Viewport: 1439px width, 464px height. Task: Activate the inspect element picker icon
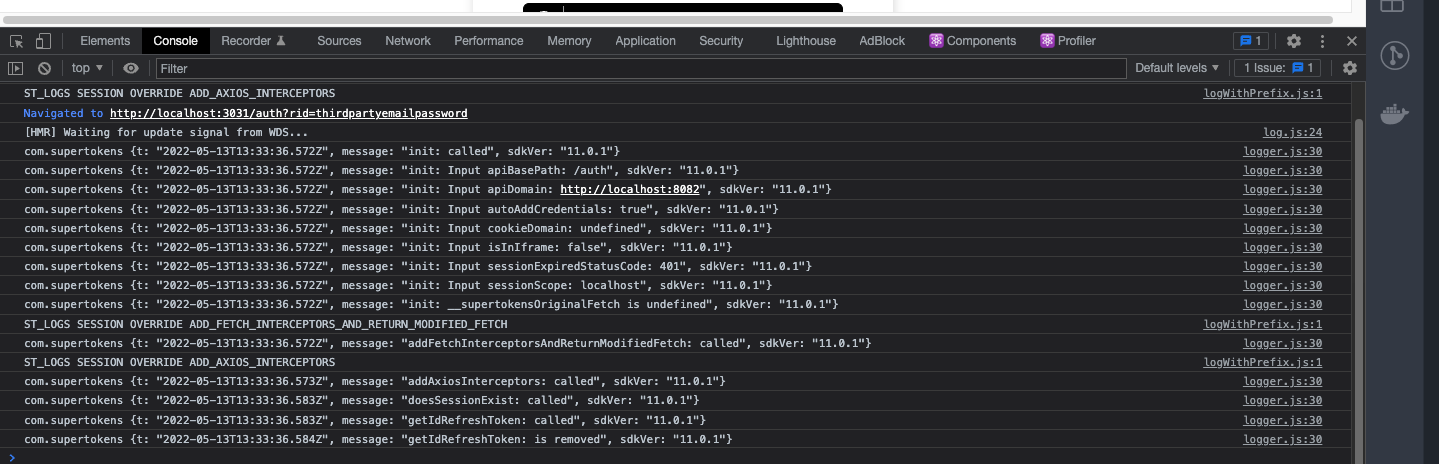tap(17, 41)
